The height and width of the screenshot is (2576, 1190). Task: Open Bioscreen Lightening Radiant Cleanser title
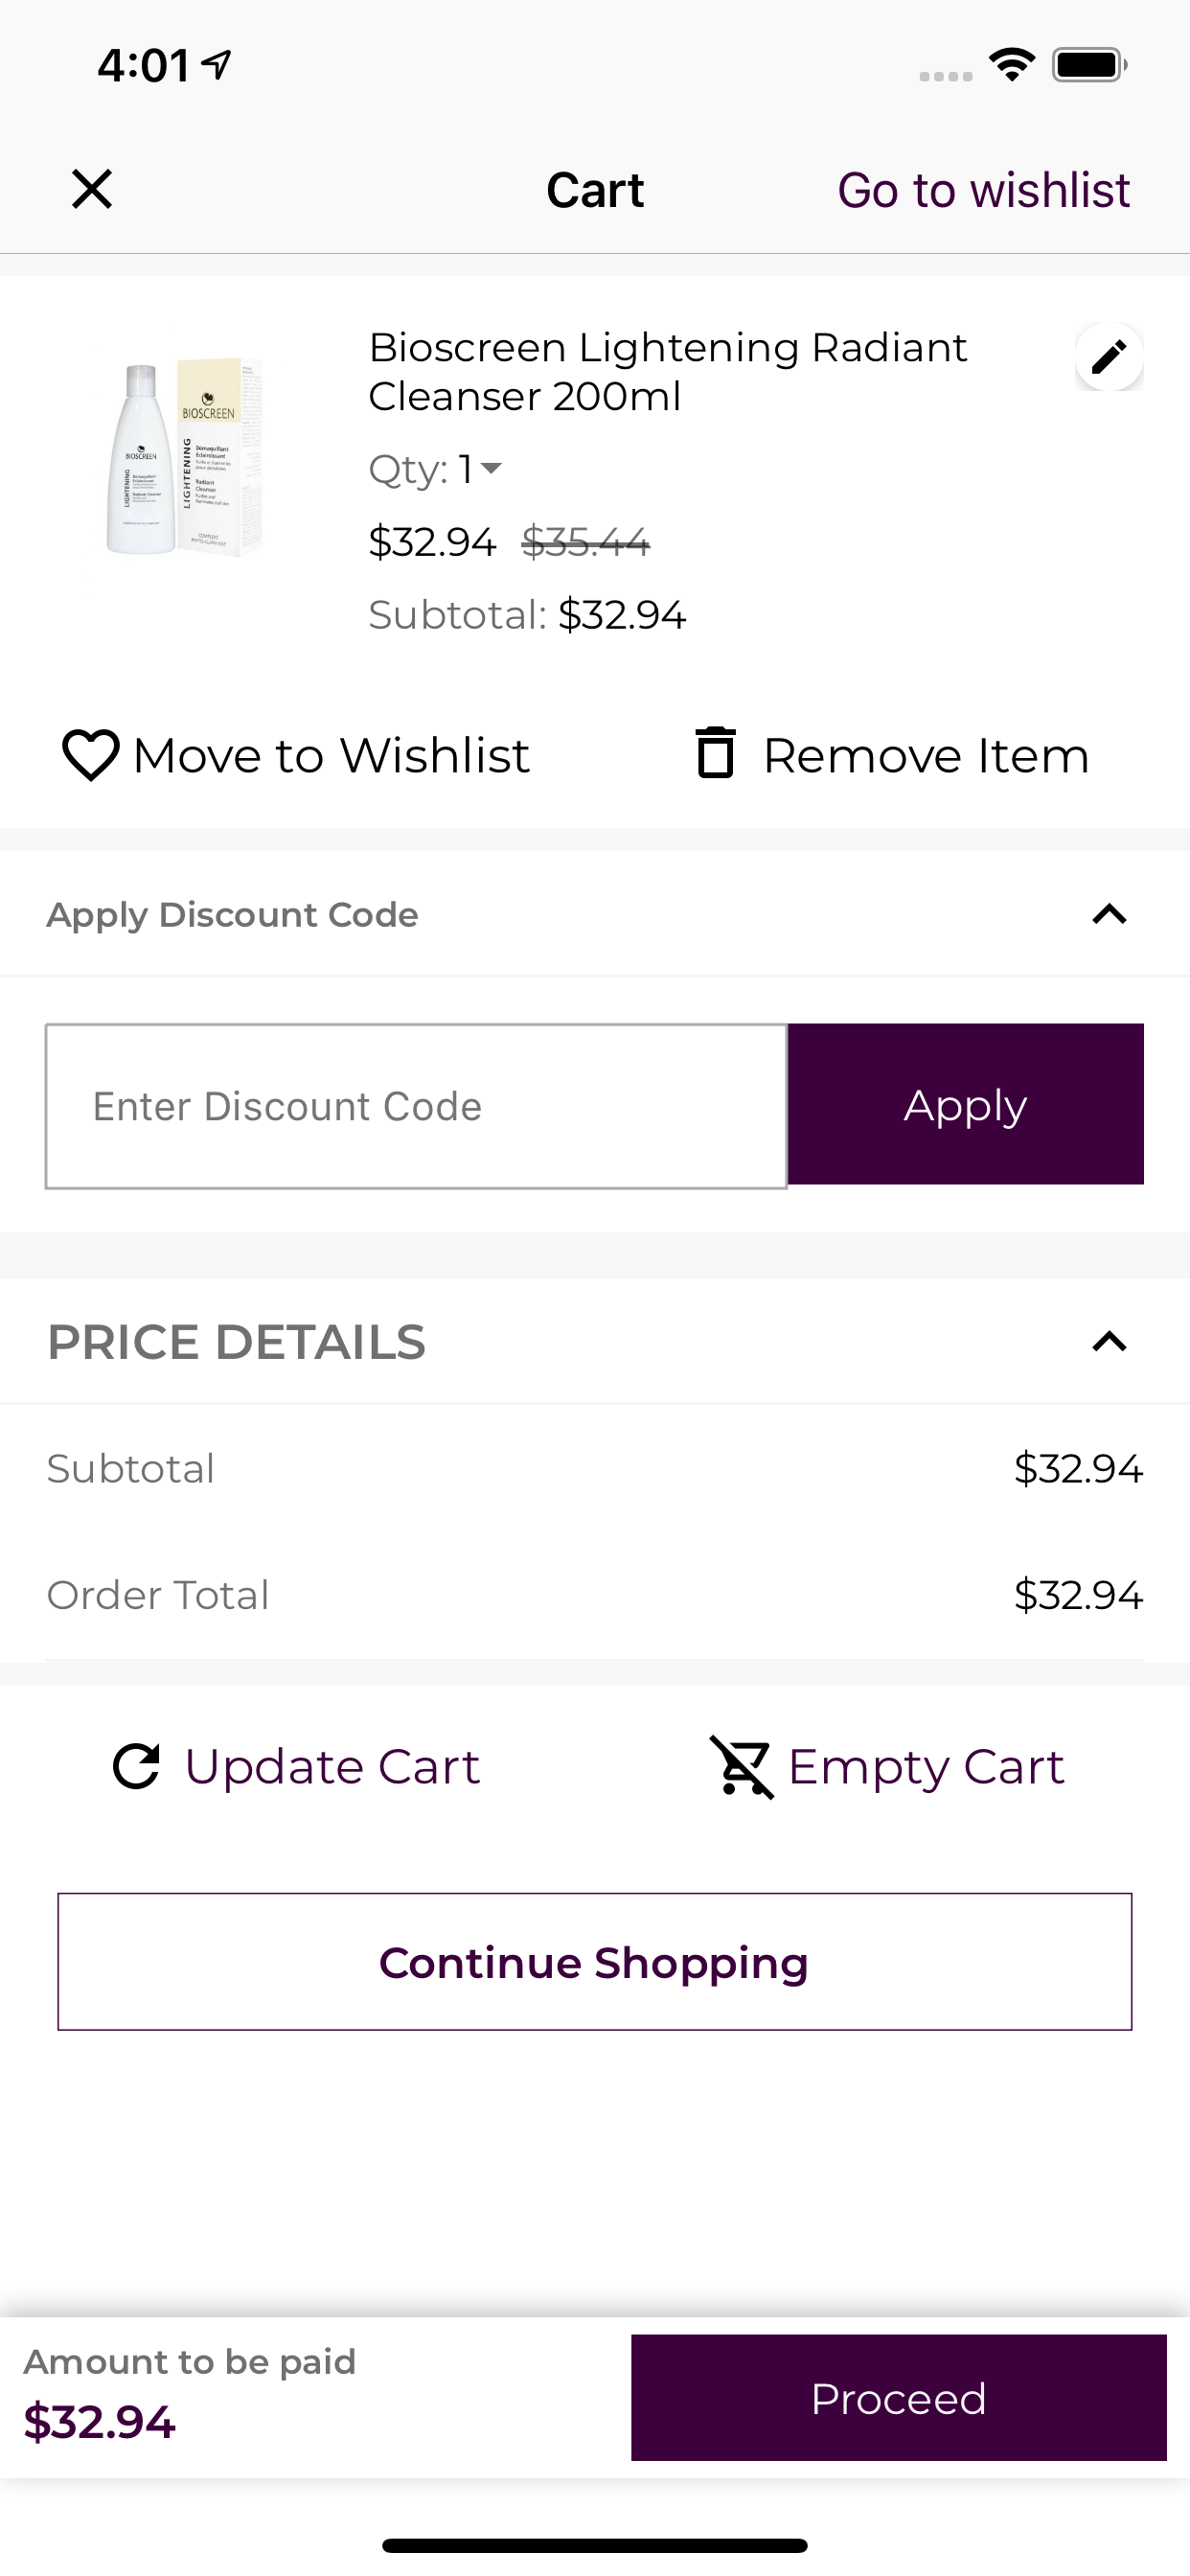pos(668,372)
